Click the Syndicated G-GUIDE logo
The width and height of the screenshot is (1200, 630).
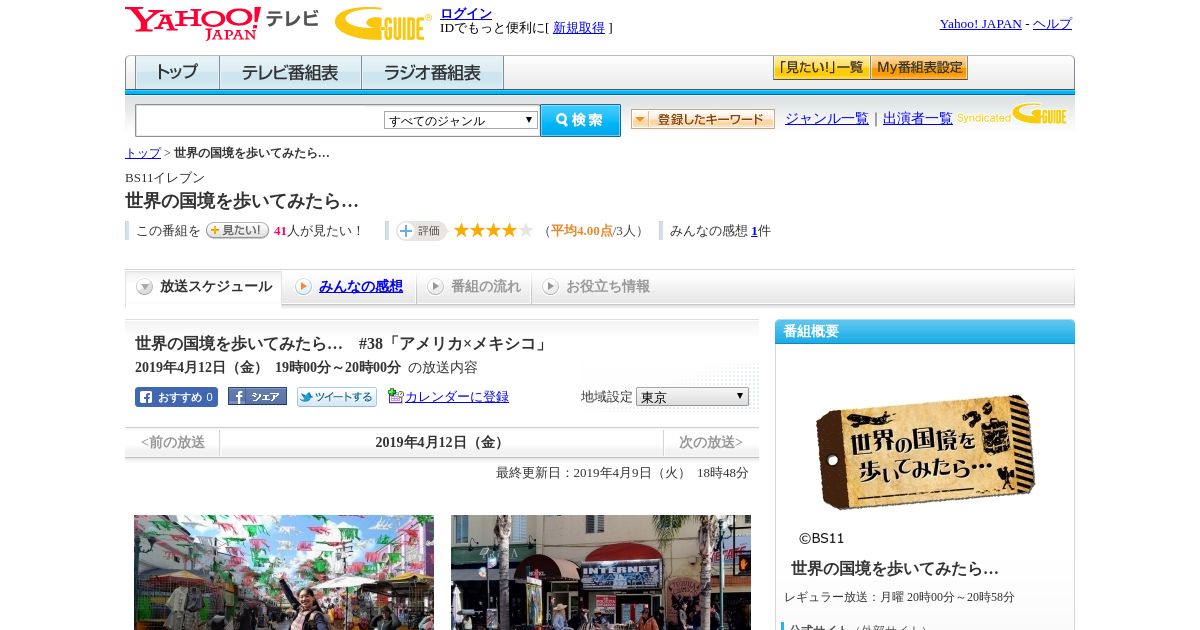tap(1012, 115)
